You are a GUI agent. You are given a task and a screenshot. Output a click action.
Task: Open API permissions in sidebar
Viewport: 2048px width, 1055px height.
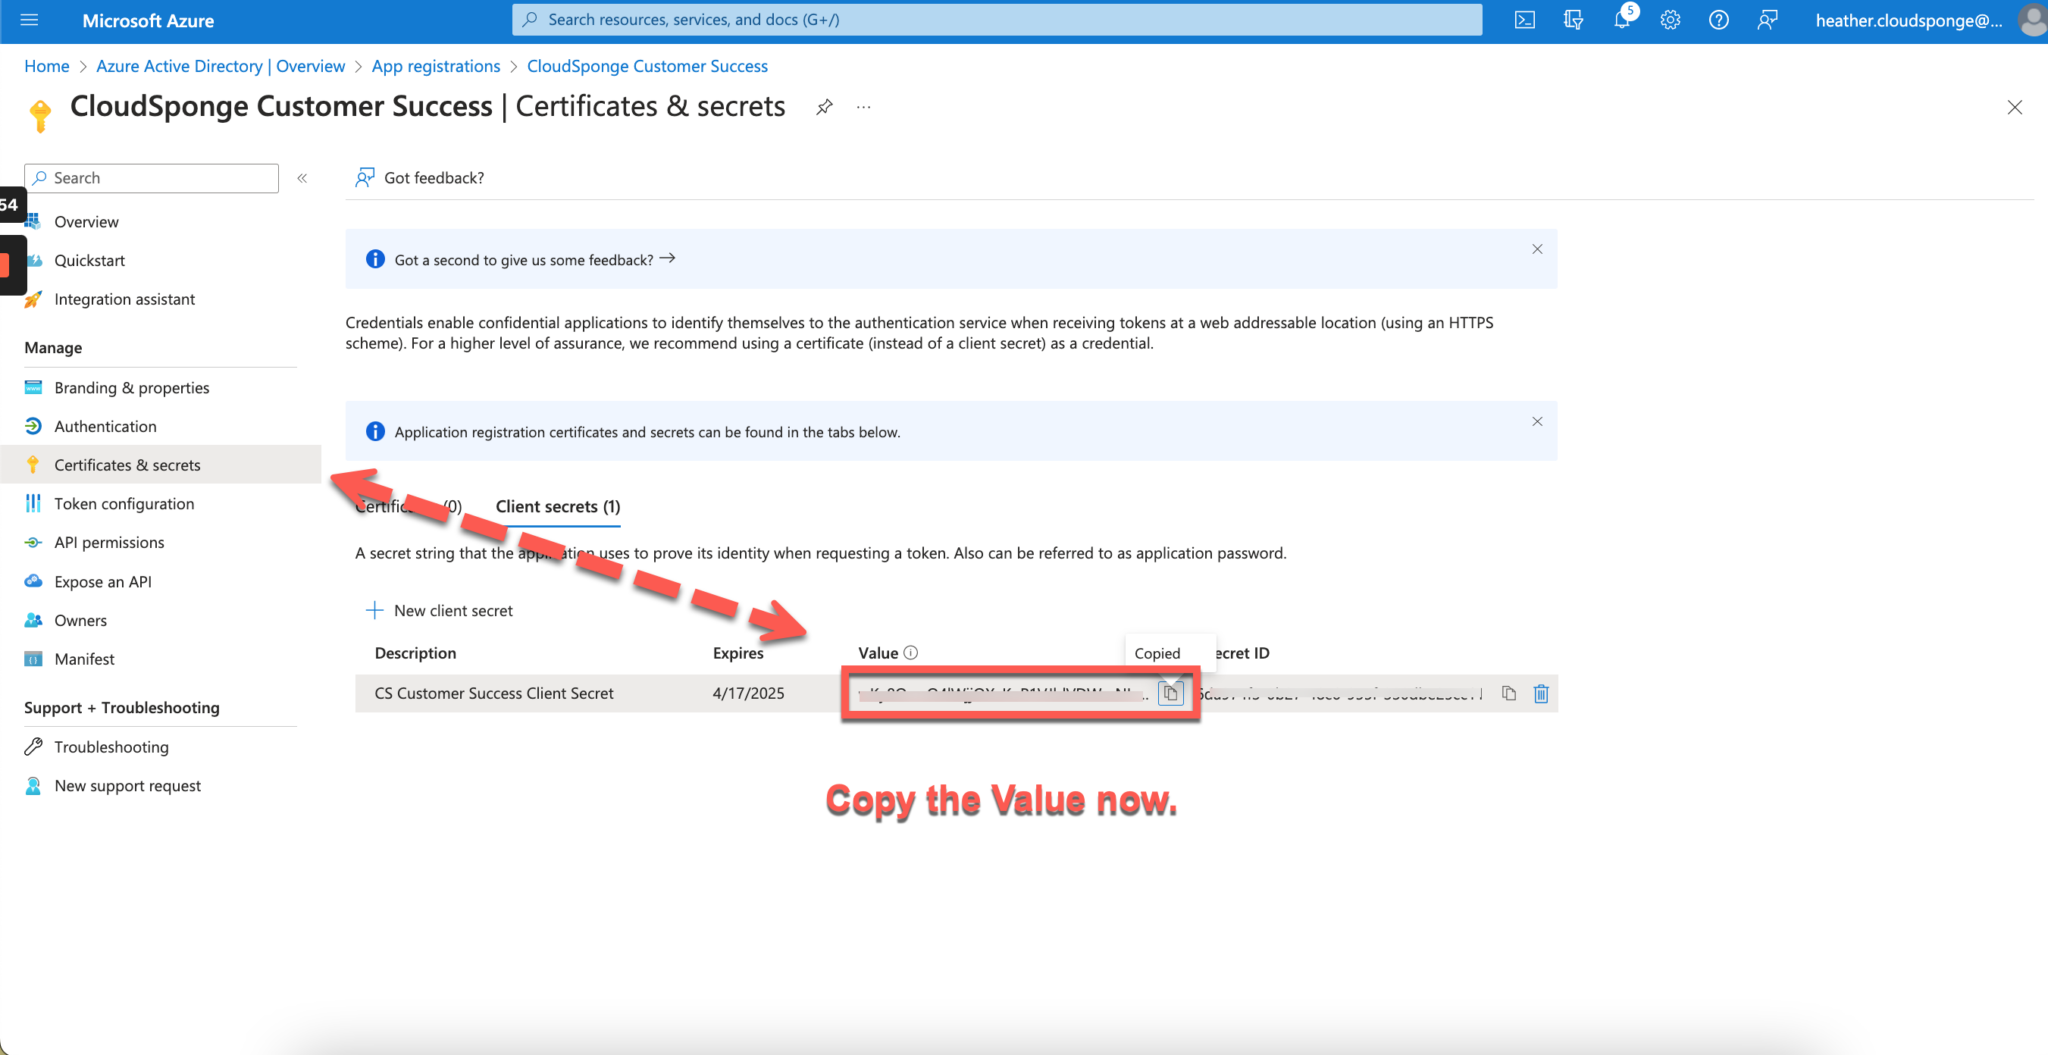point(109,543)
